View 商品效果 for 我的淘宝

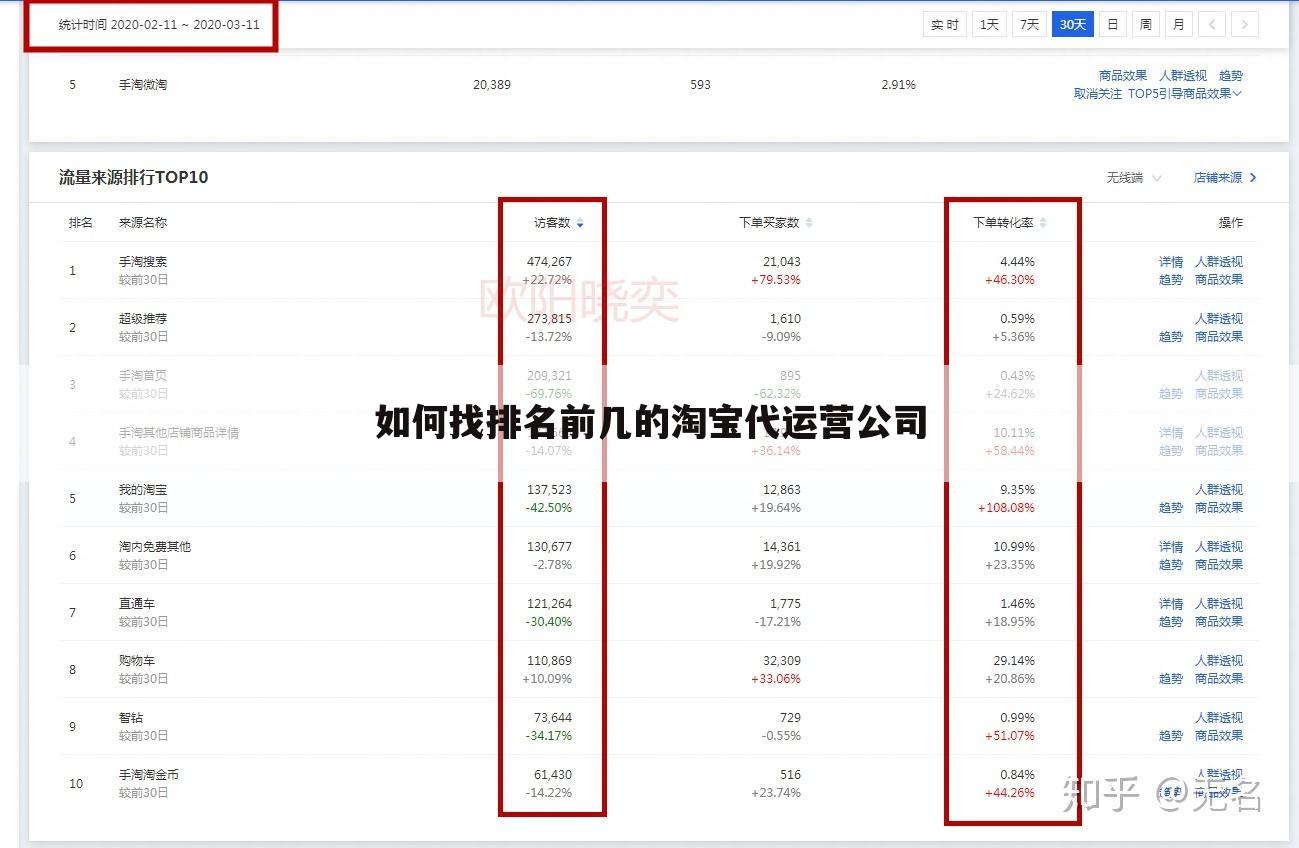point(1219,508)
